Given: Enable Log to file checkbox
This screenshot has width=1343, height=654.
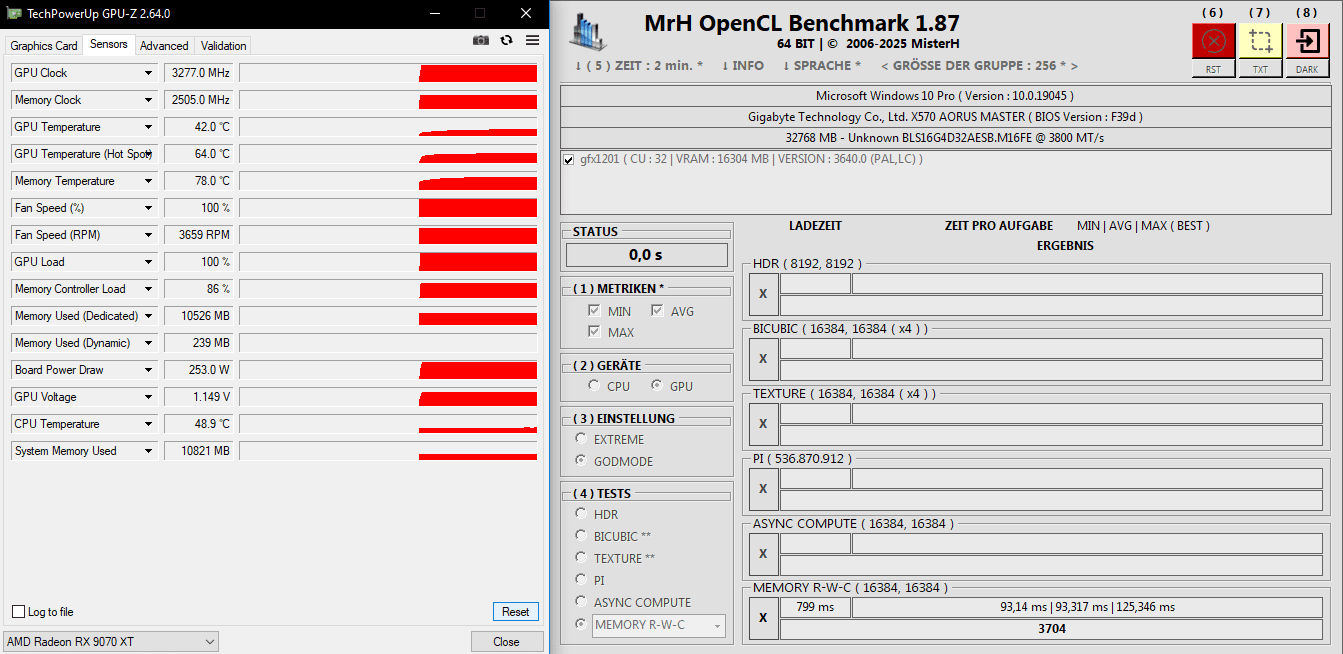Looking at the screenshot, I should [x=18, y=612].
